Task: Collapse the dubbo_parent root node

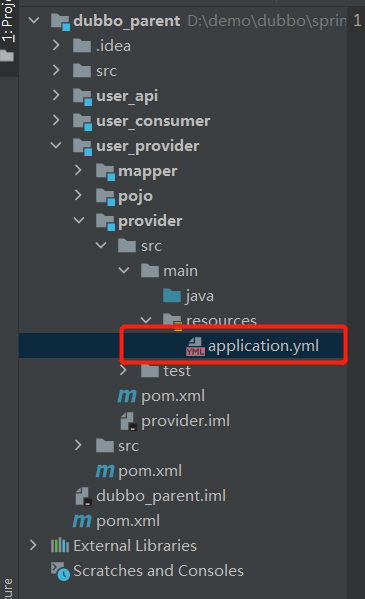Action: 34,20
